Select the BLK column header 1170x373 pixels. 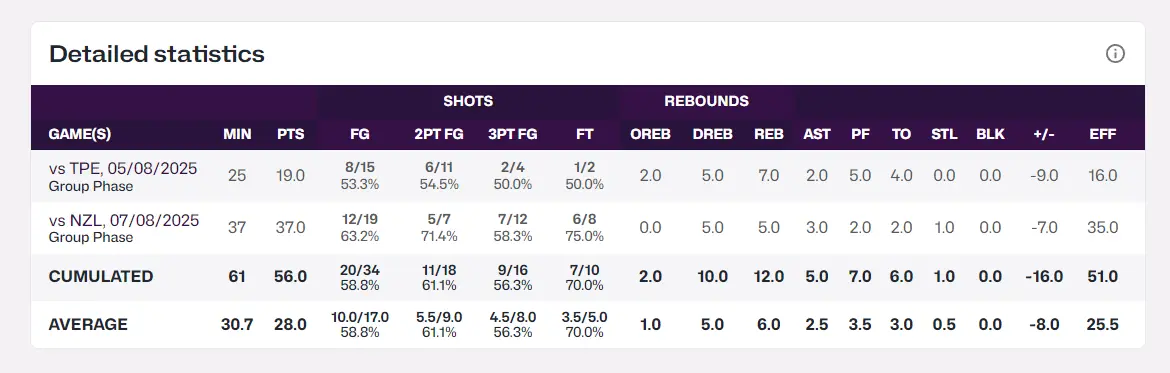990,135
